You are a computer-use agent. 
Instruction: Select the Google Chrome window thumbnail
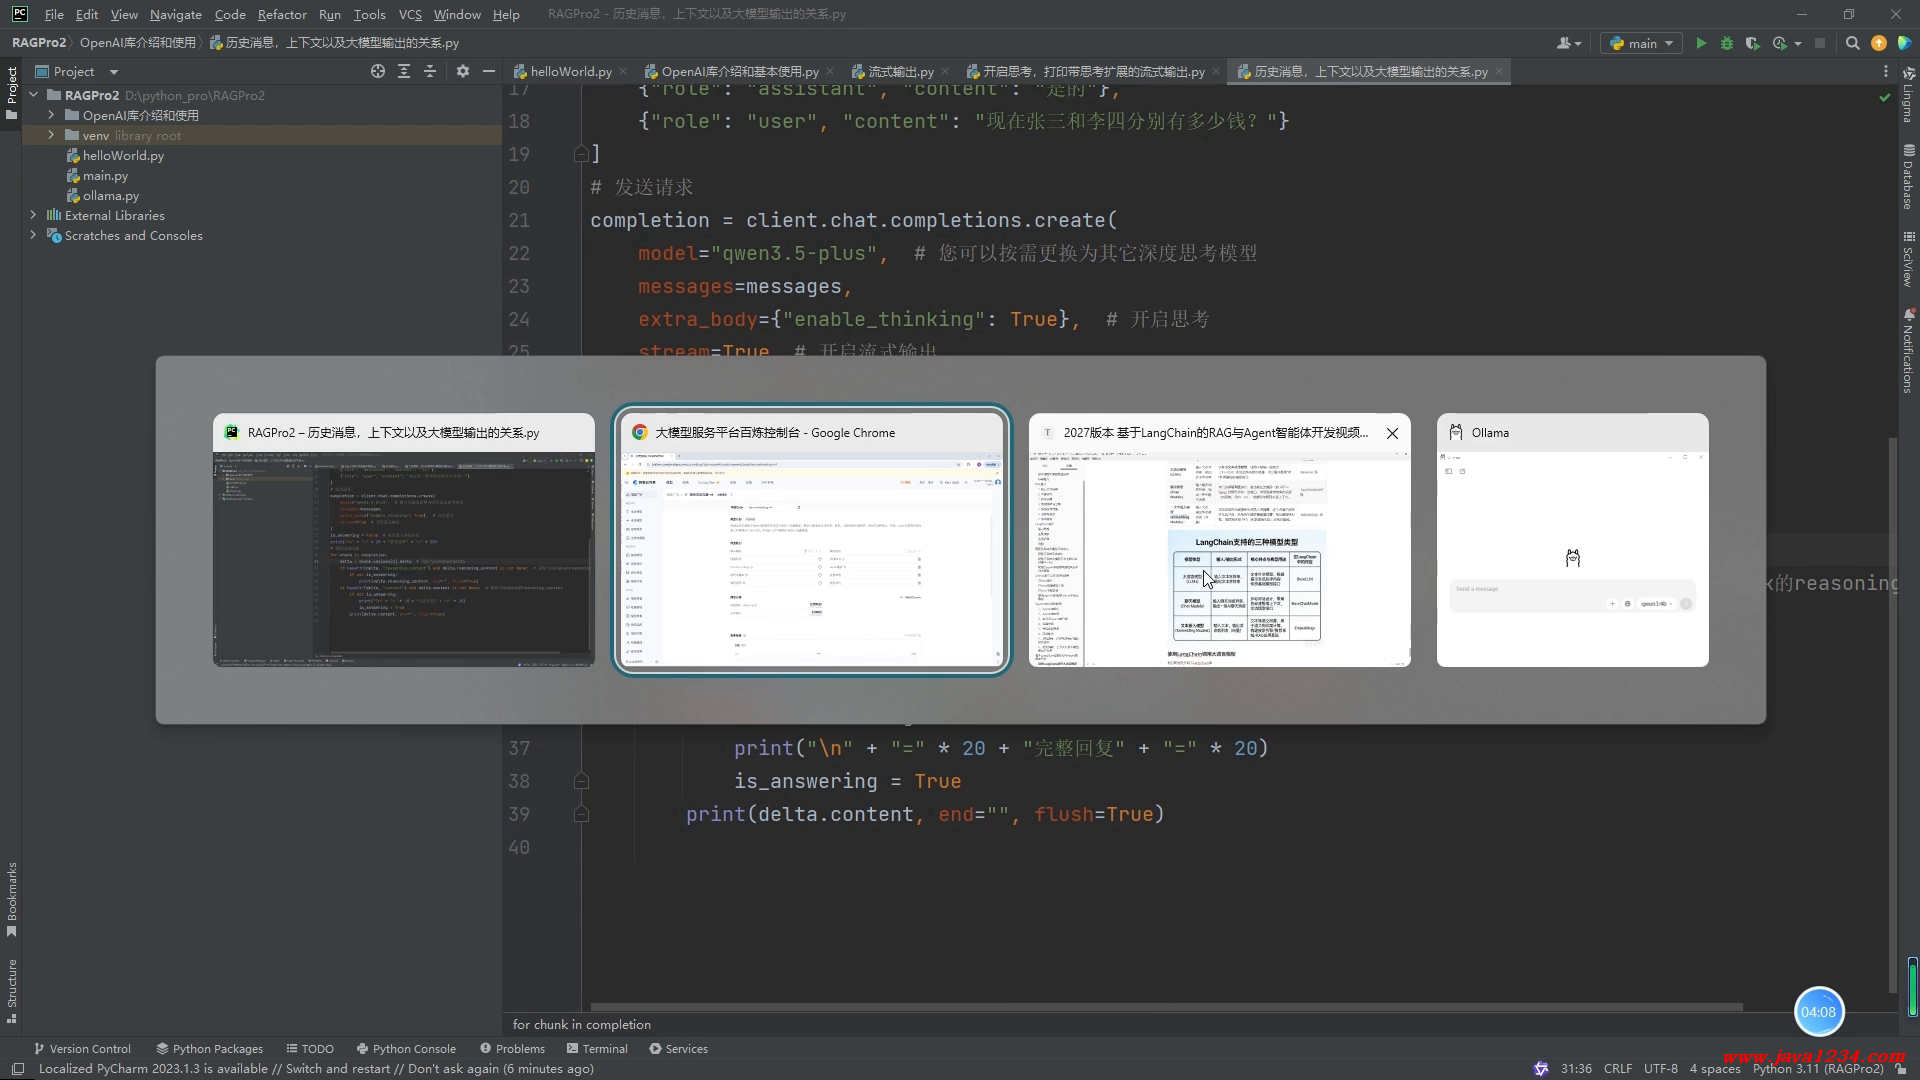tap(811, 559)
